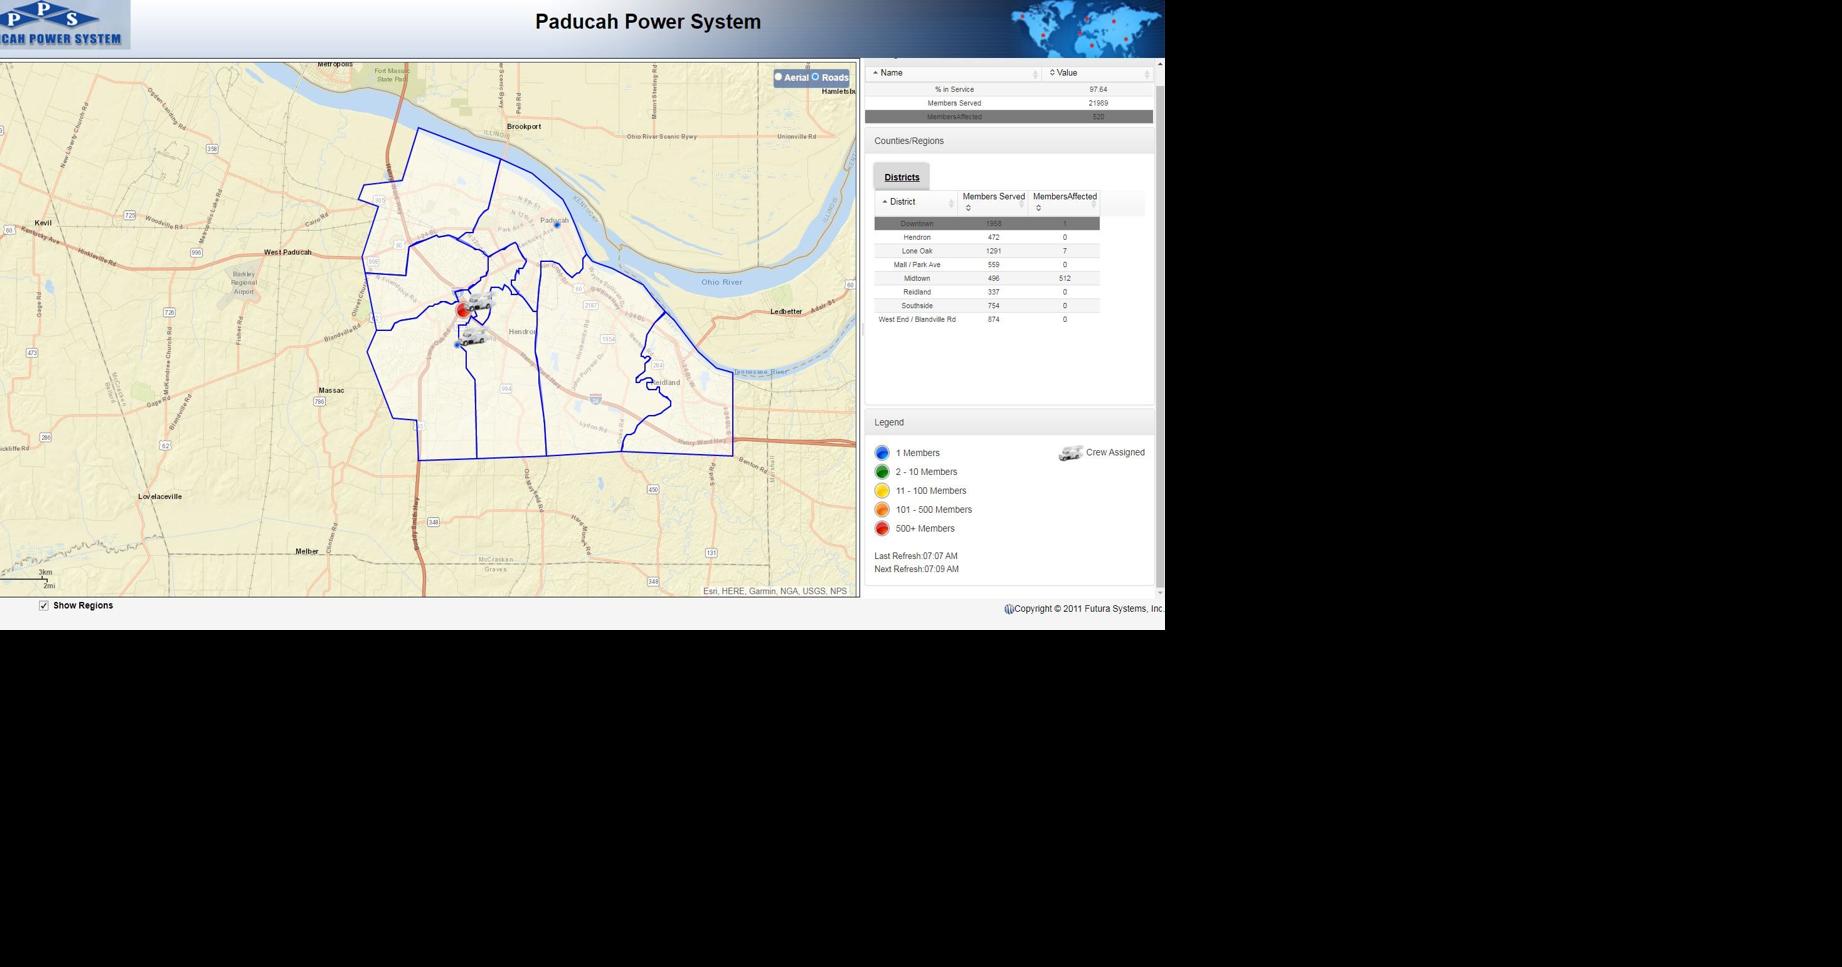Click the red 500+ Members outage icon on map

[461, 311]
